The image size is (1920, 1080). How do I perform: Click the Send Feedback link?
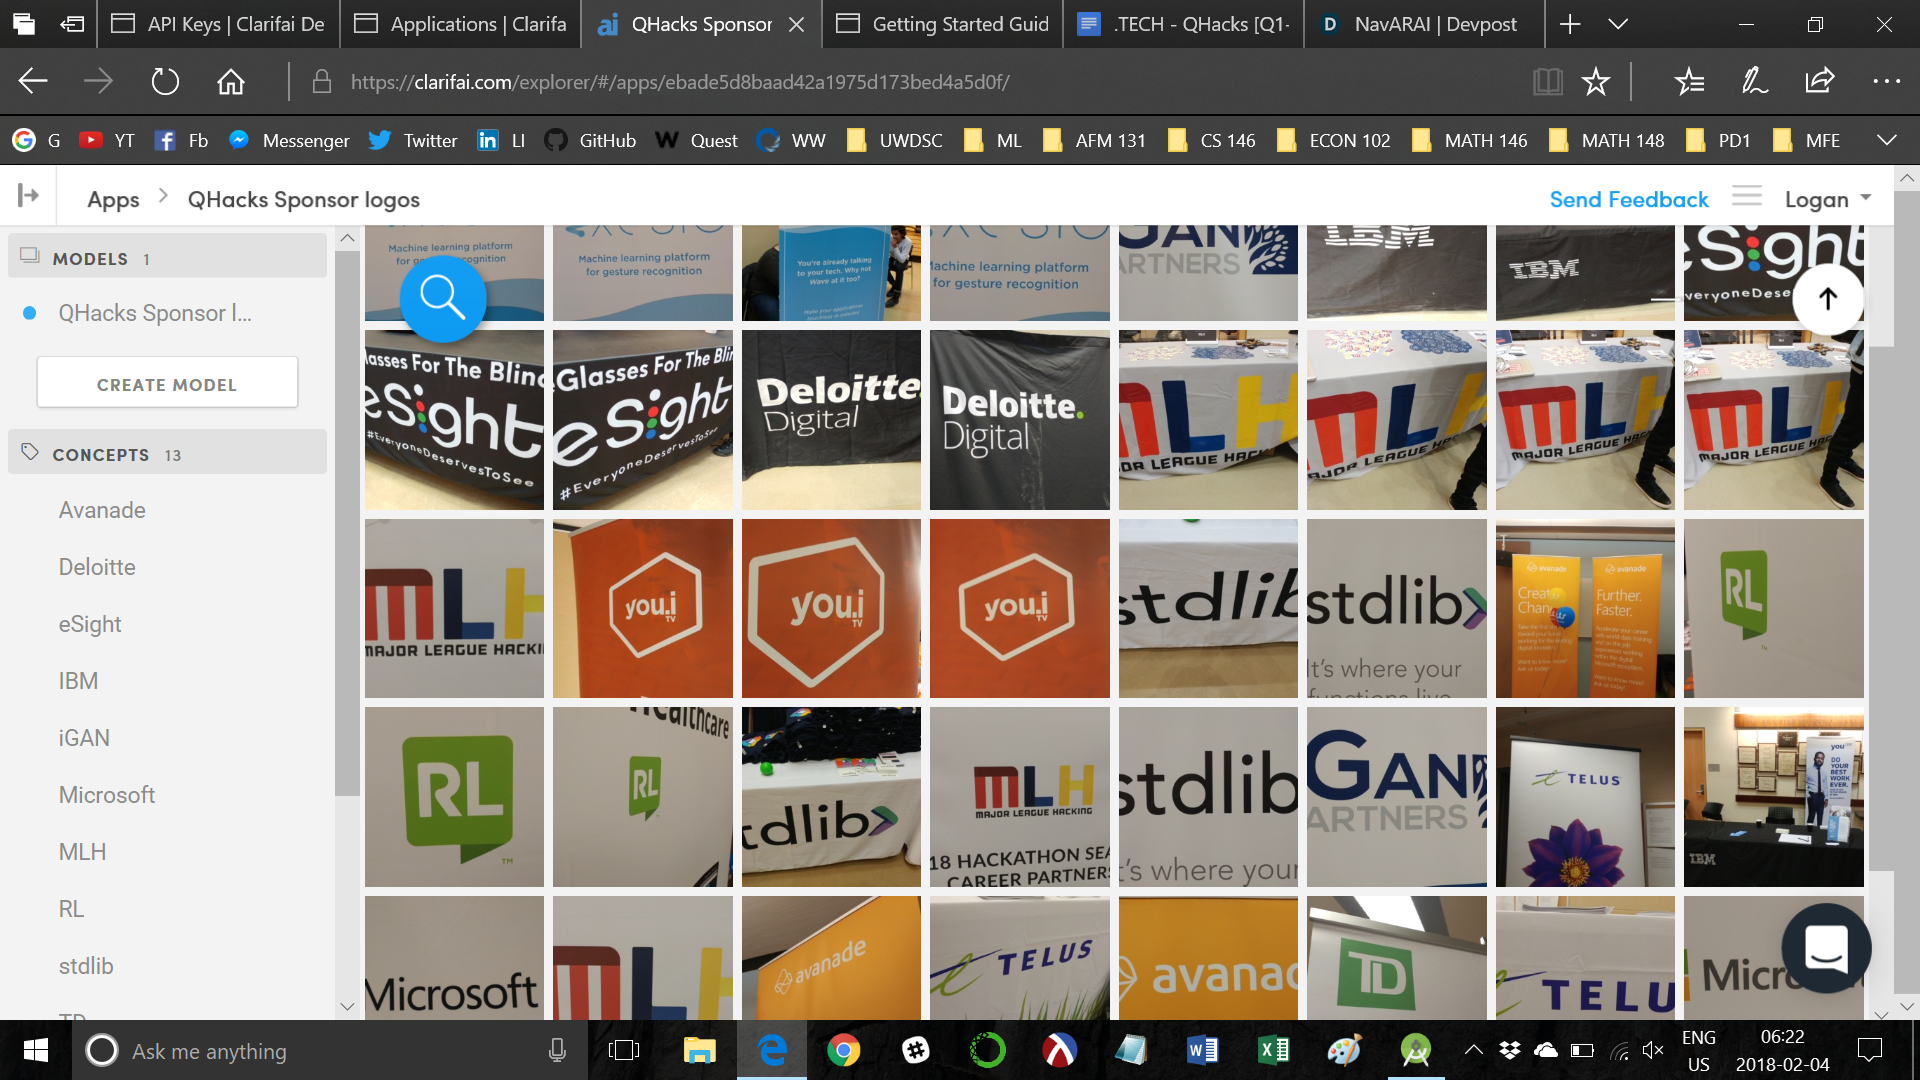coord(1629,199)
